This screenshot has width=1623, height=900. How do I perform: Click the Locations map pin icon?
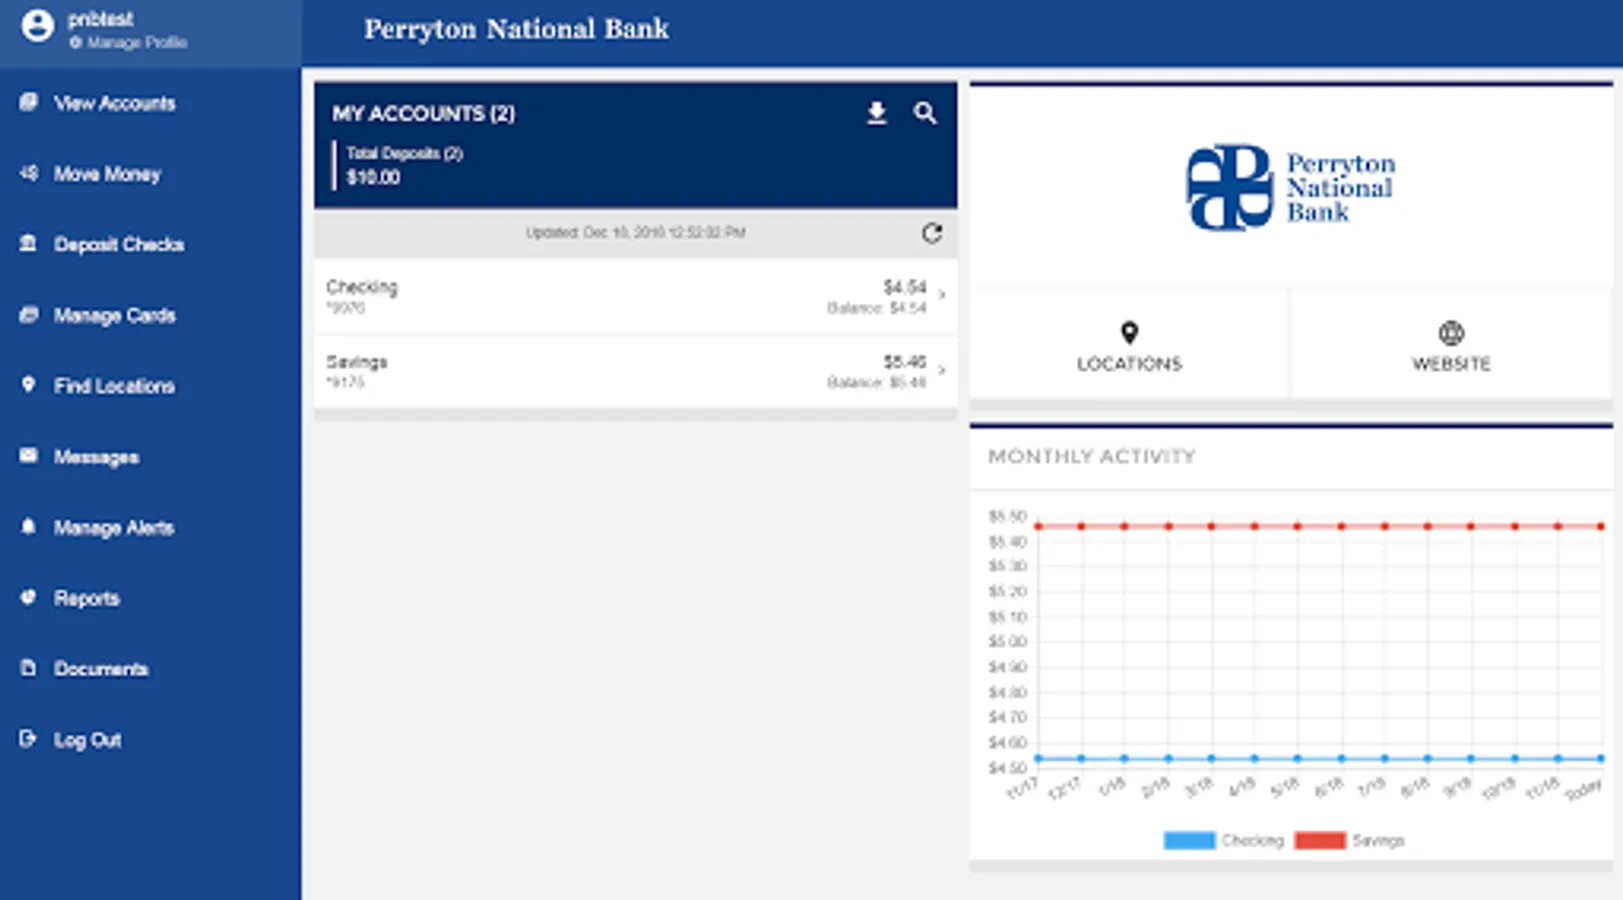[1129, 333]
